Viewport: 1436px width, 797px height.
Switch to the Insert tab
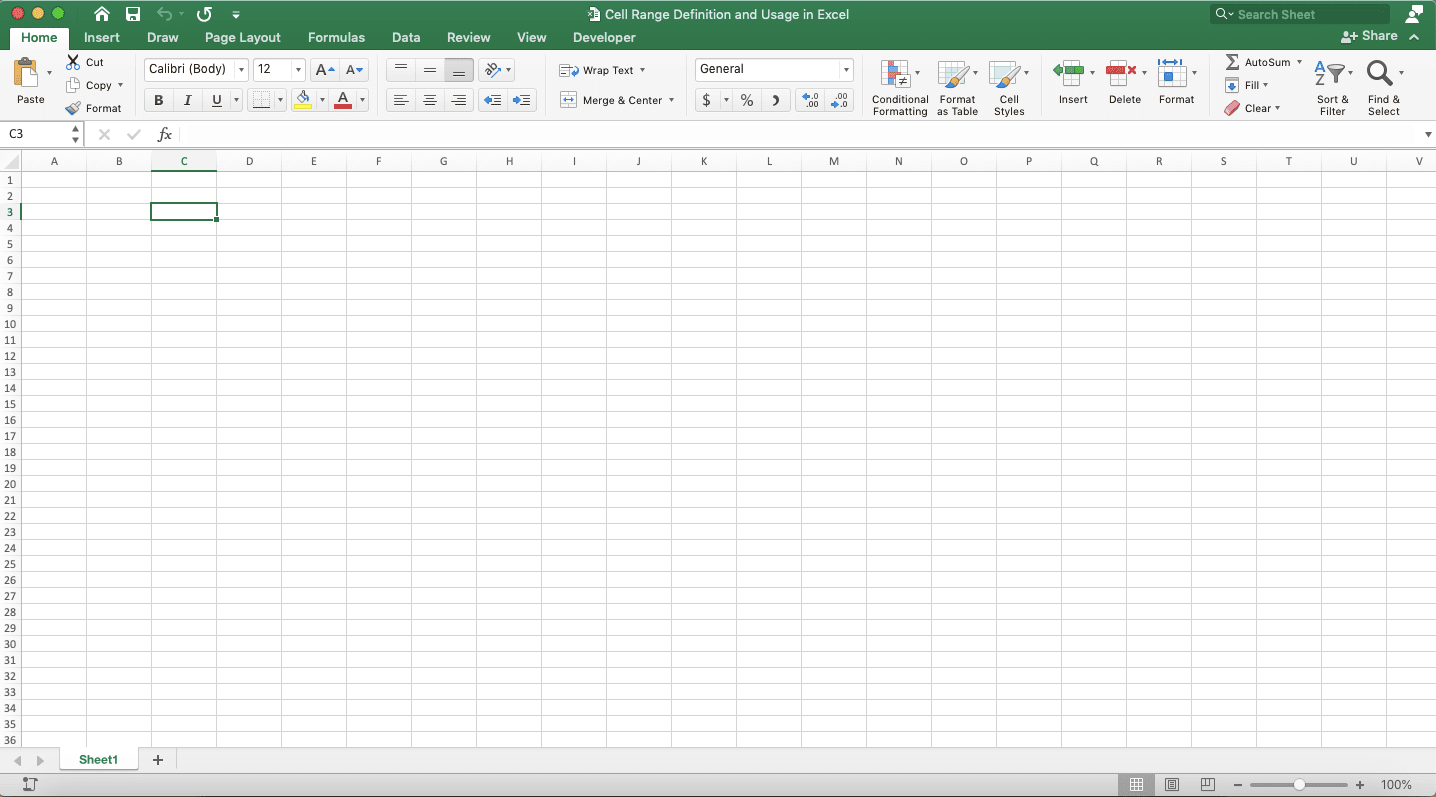tap(102, 37)
